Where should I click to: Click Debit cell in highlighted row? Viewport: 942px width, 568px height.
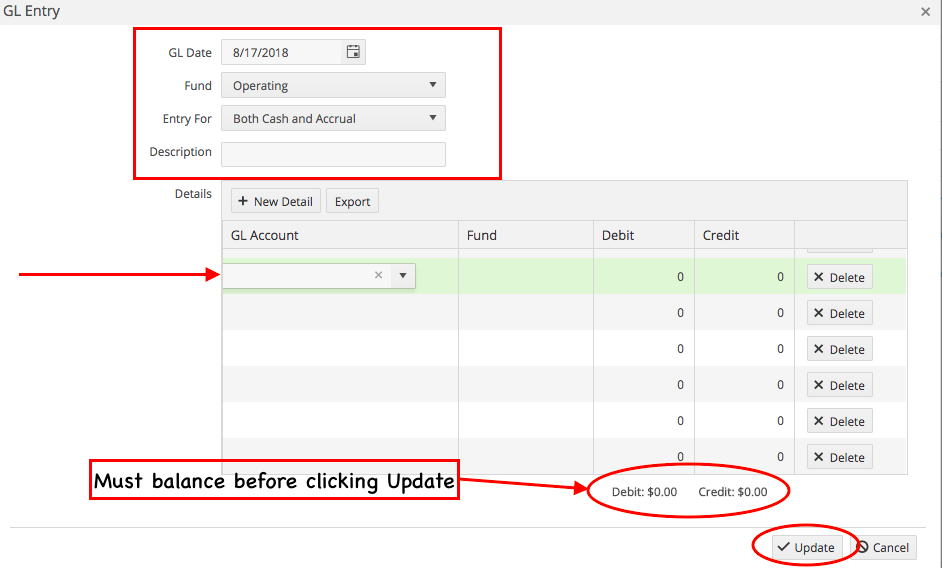click(x=643, y=276)
